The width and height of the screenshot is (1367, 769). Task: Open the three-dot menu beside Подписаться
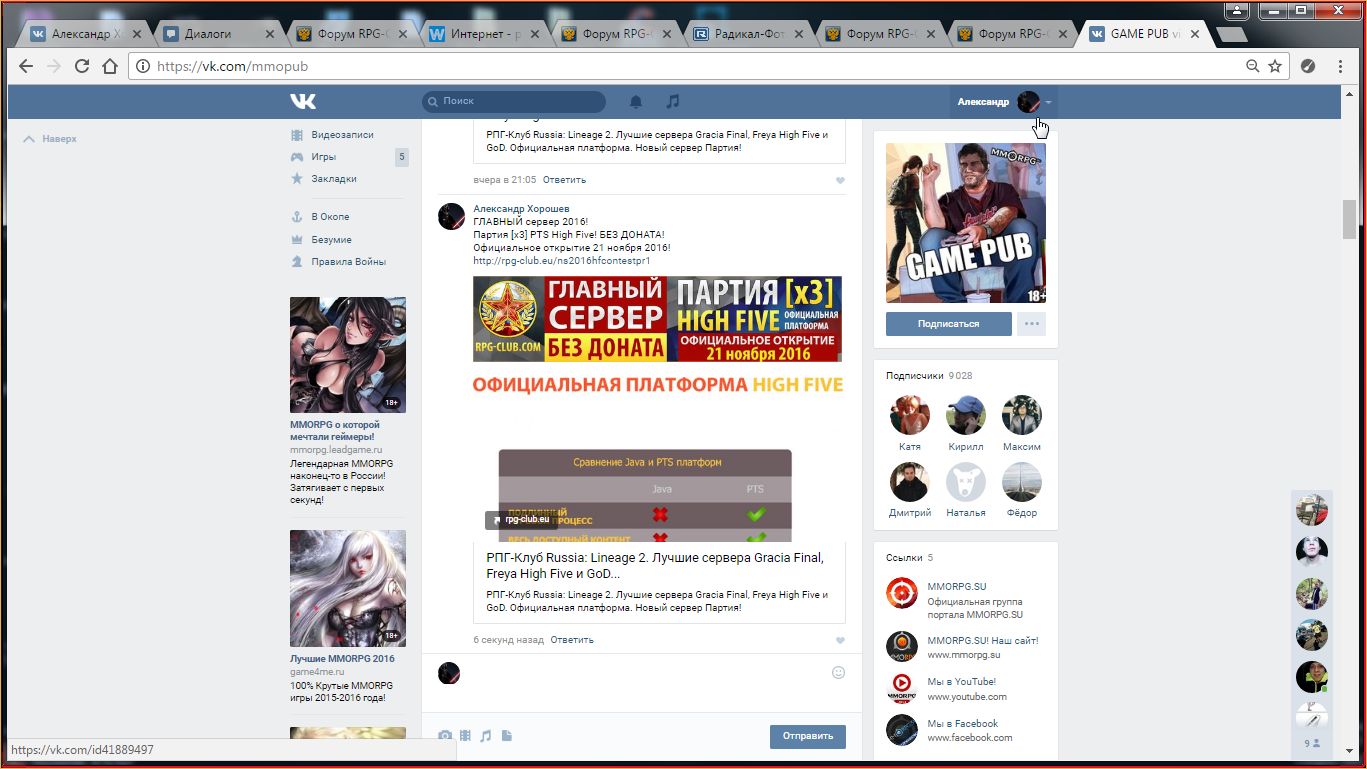[1032, 323]
